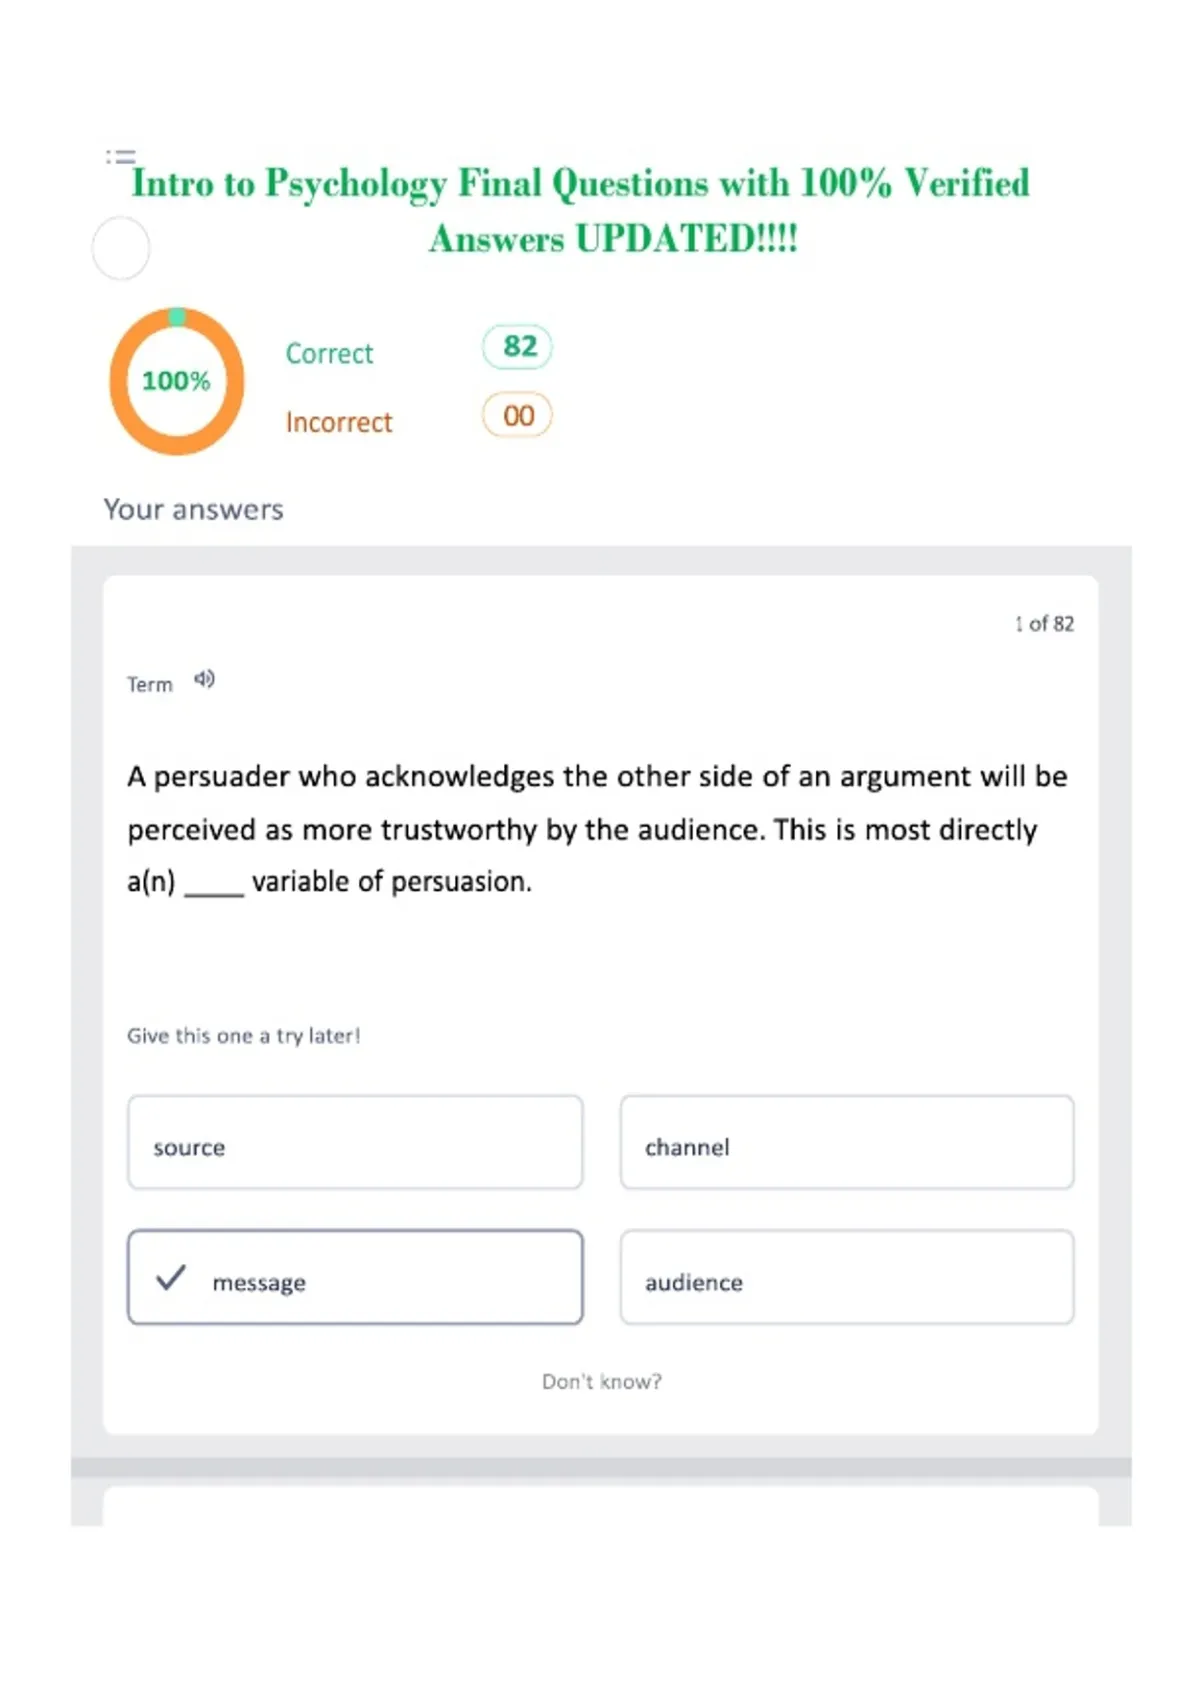Click the Incorrect count badge 00
Screen dimensions: 1200x1700
pyautogui.click(x=518, y=416)
